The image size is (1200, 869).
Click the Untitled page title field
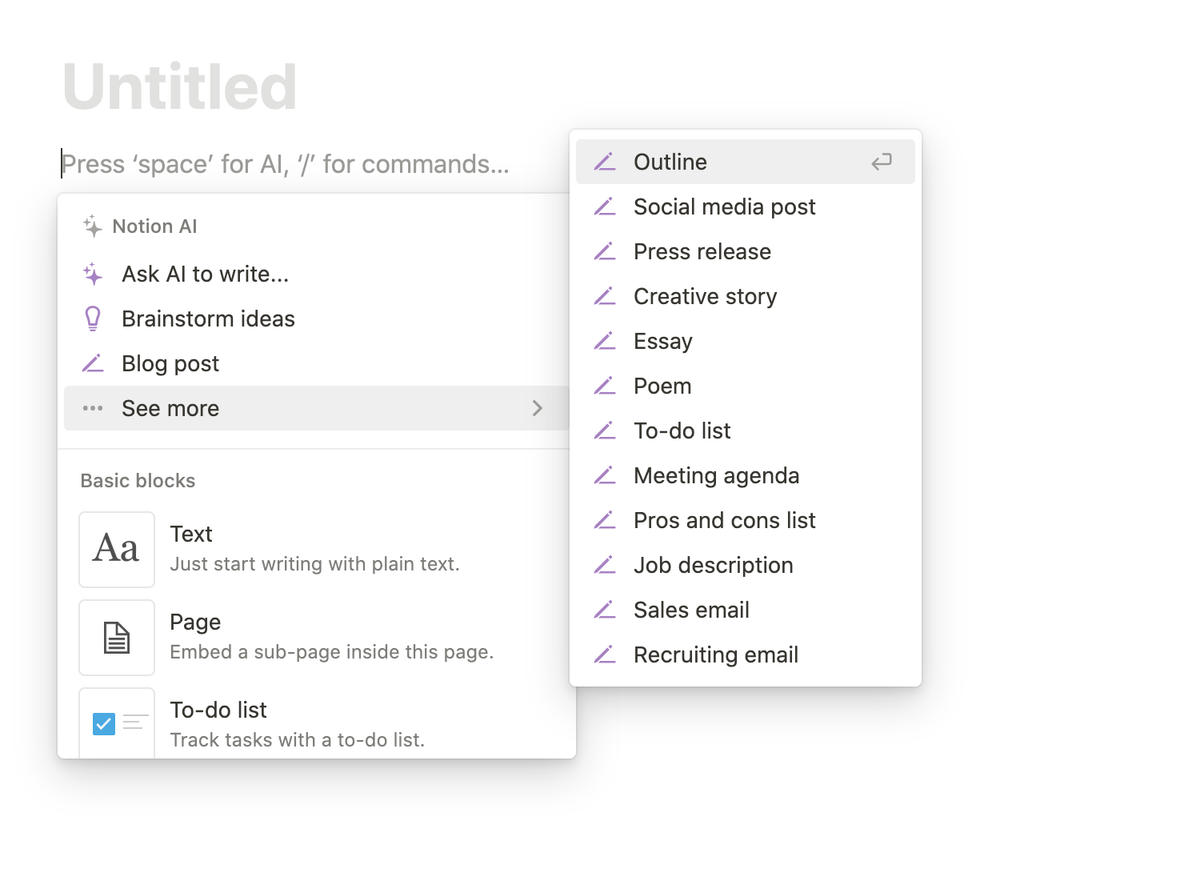(180, 87)
